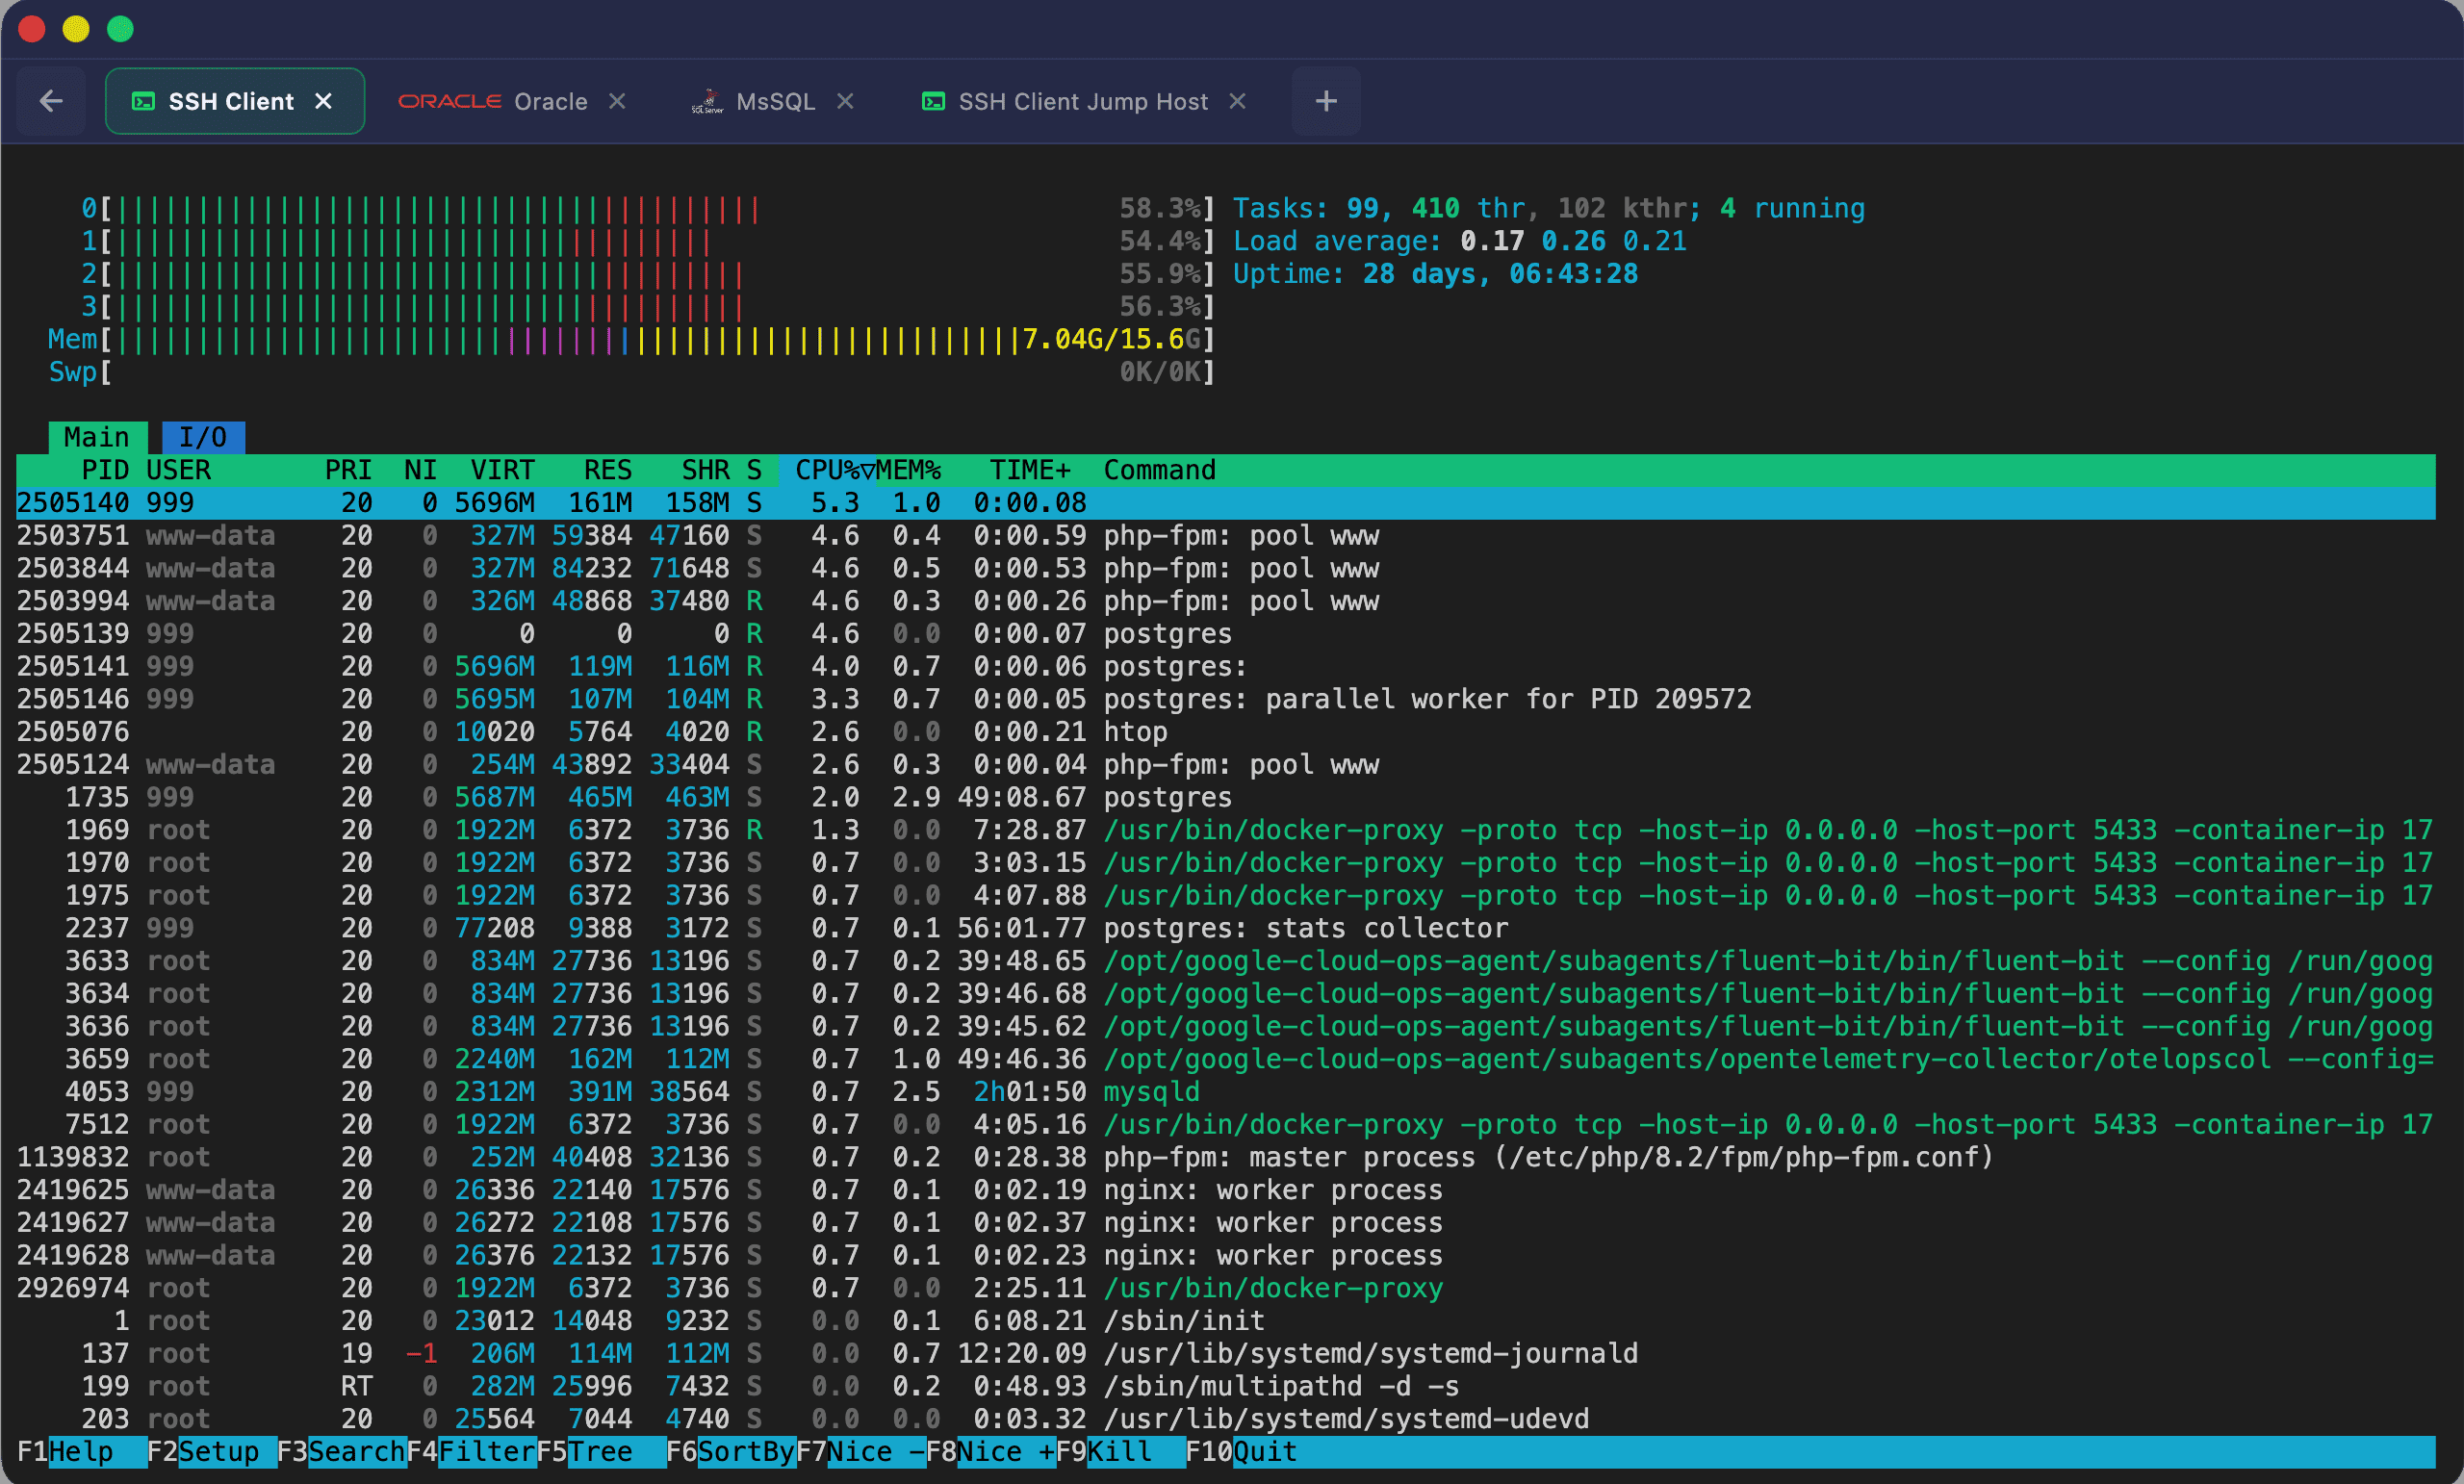Select the systemd-journald process row

pos(1225,1353)
